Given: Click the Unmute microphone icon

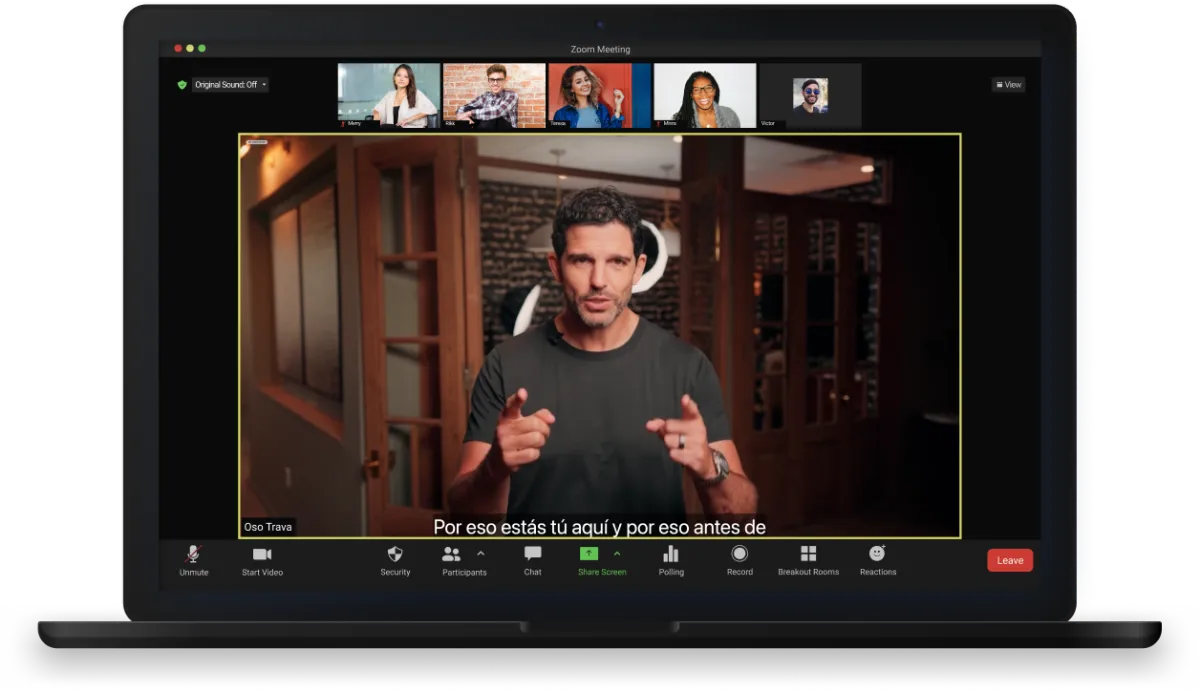Looking at the screenshot, I should tap(194, 554).
